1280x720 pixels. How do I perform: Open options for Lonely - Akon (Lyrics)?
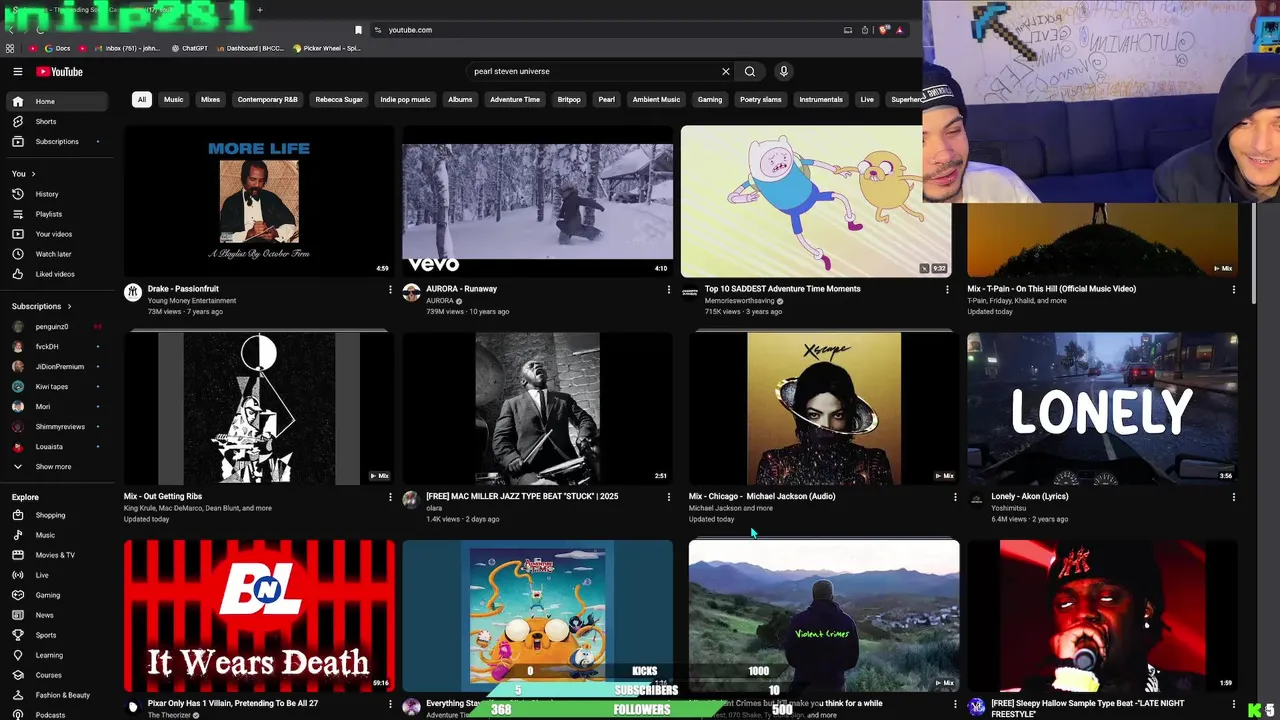[x=1233, y=497]
